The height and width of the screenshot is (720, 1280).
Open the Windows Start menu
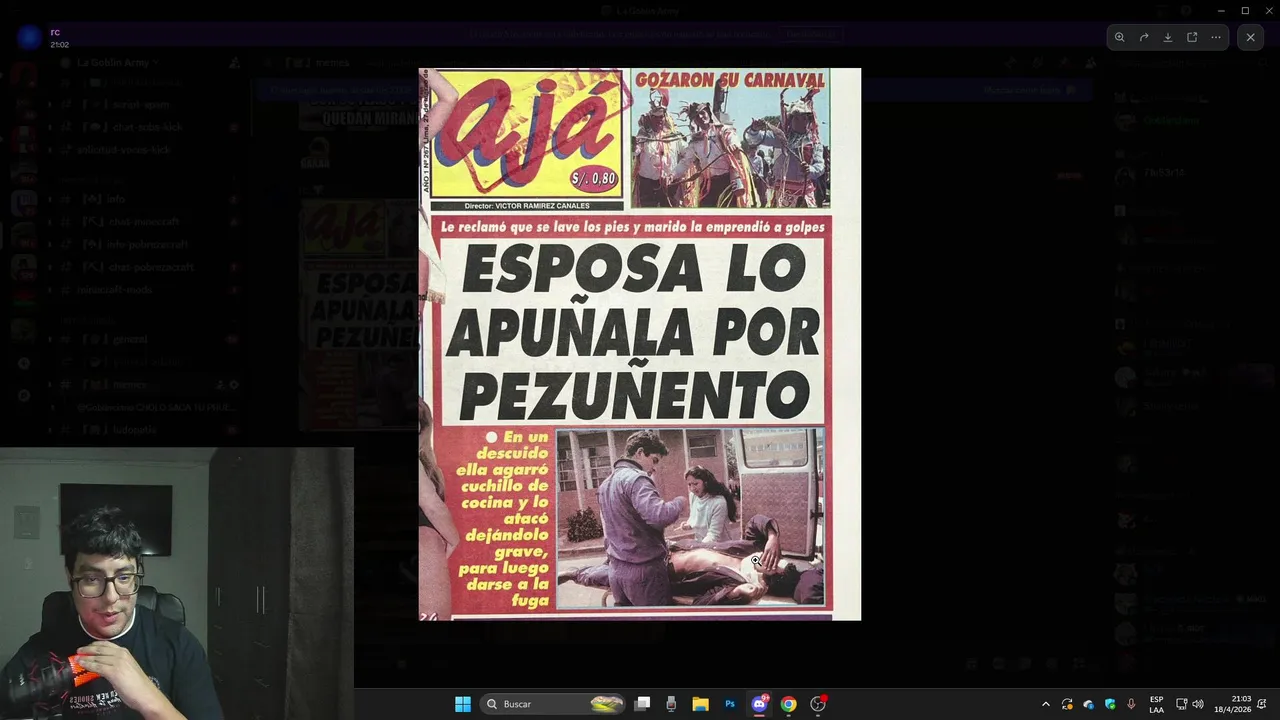click(463, 704)
